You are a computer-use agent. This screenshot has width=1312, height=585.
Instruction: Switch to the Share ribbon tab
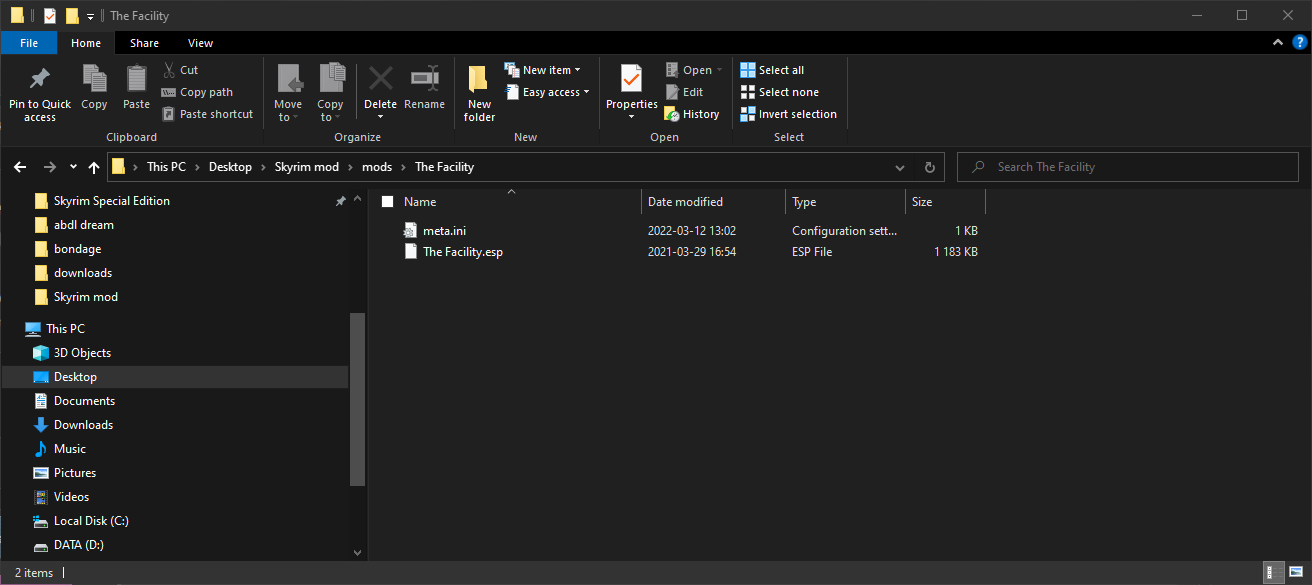(144, 43)
